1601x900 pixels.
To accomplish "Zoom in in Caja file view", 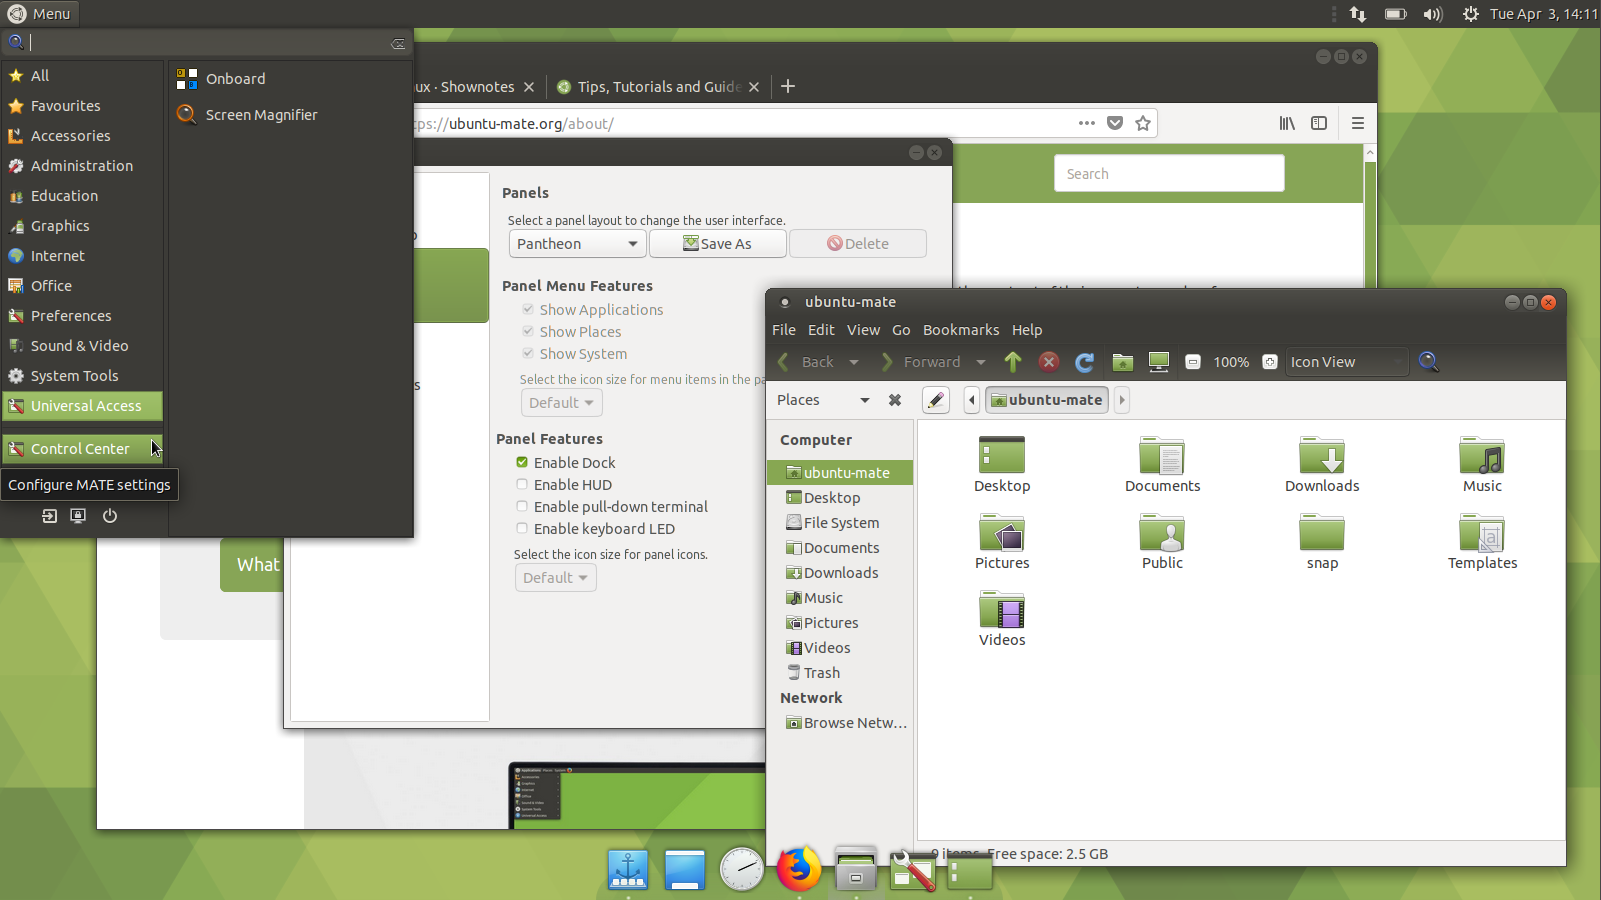I will point(1270,362).
